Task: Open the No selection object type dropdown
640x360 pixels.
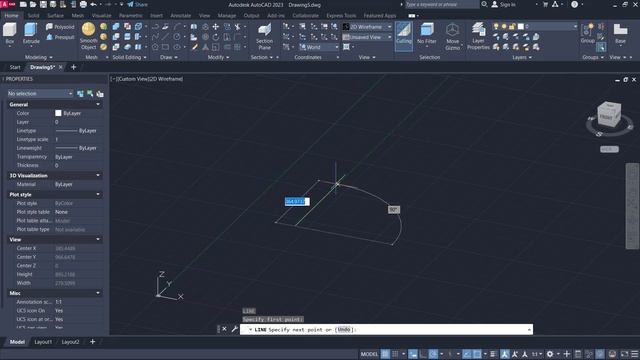Action: (40, 93)
